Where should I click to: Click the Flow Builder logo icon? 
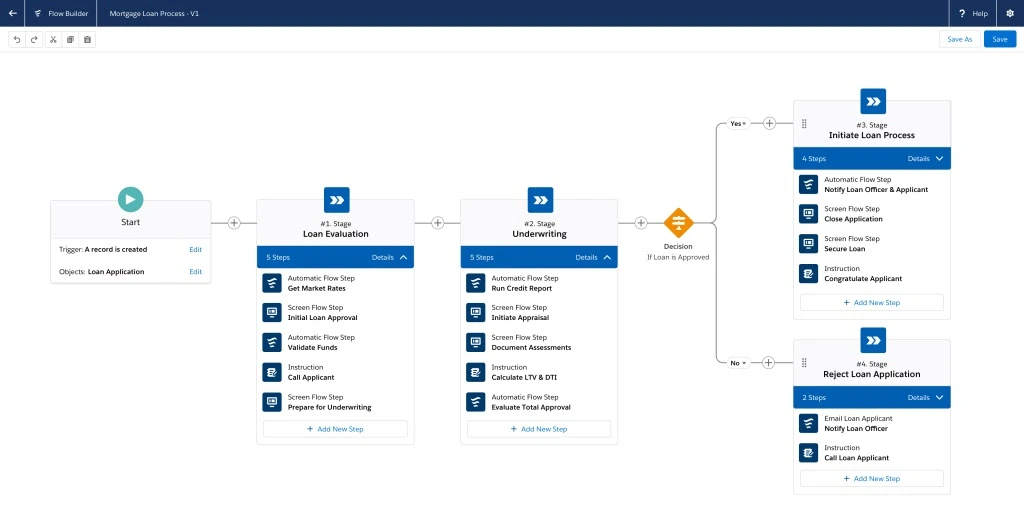(38, 13)
